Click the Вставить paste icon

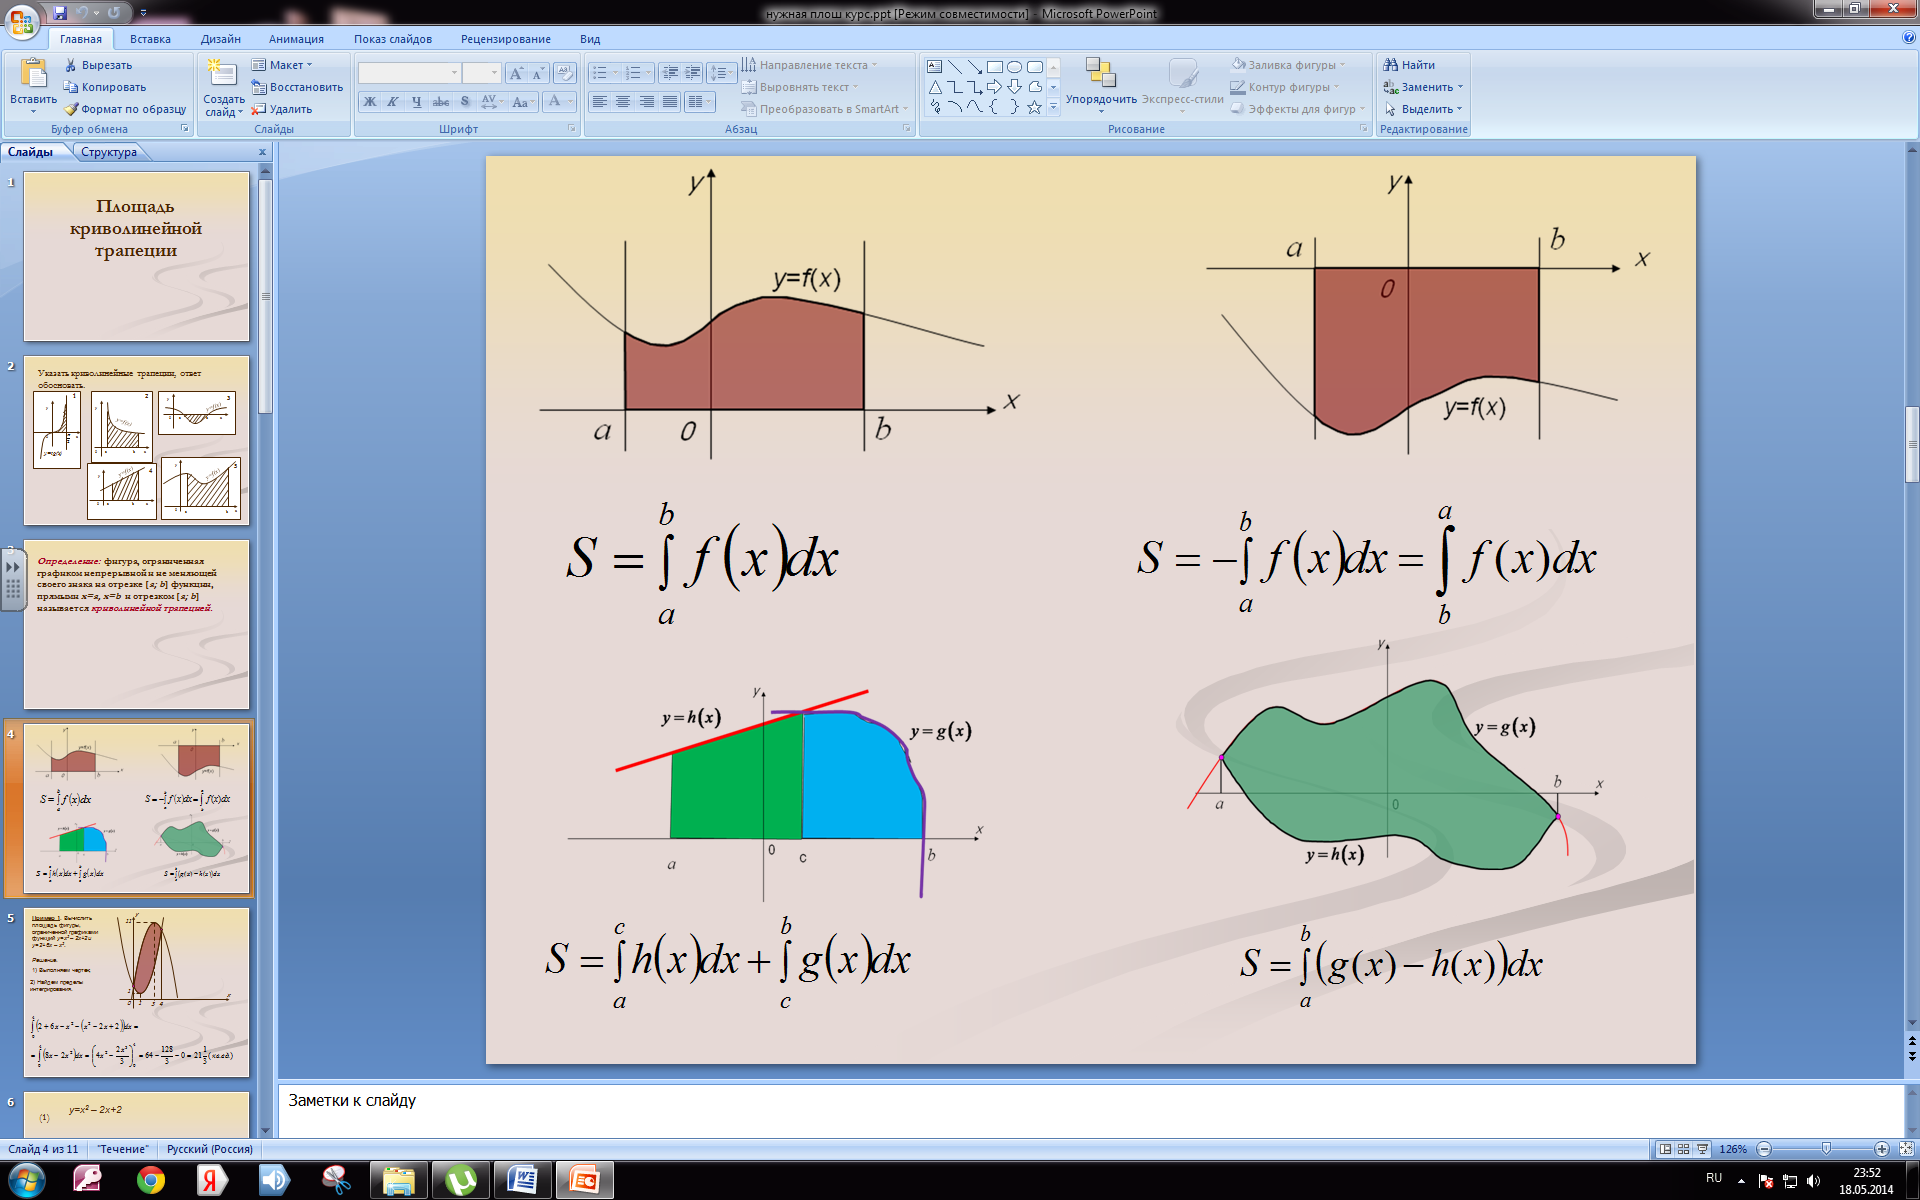(33, 75)
